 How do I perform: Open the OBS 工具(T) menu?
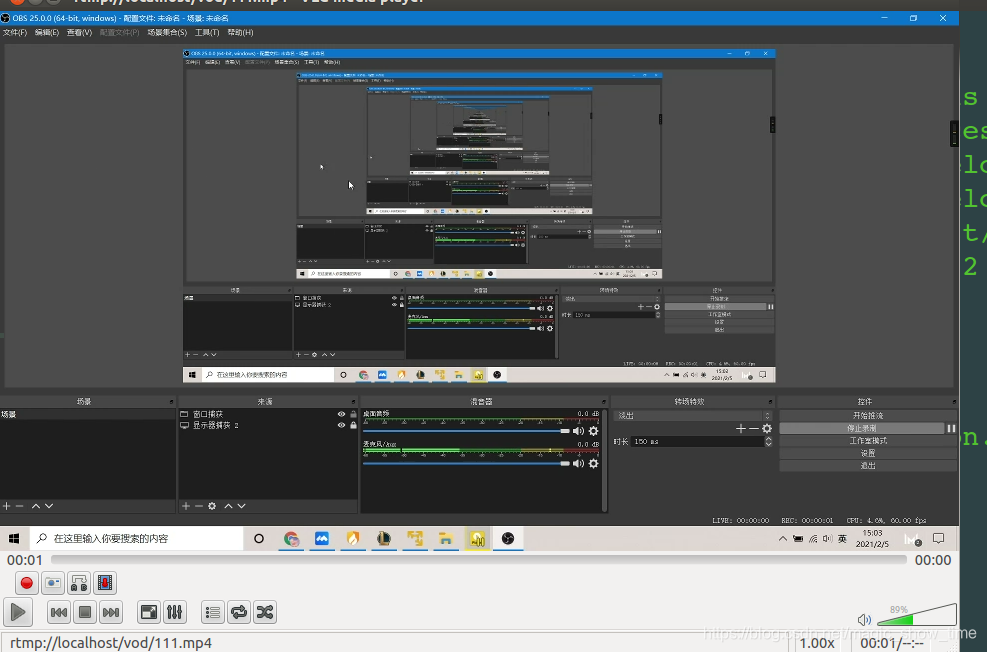coord(206,33)
